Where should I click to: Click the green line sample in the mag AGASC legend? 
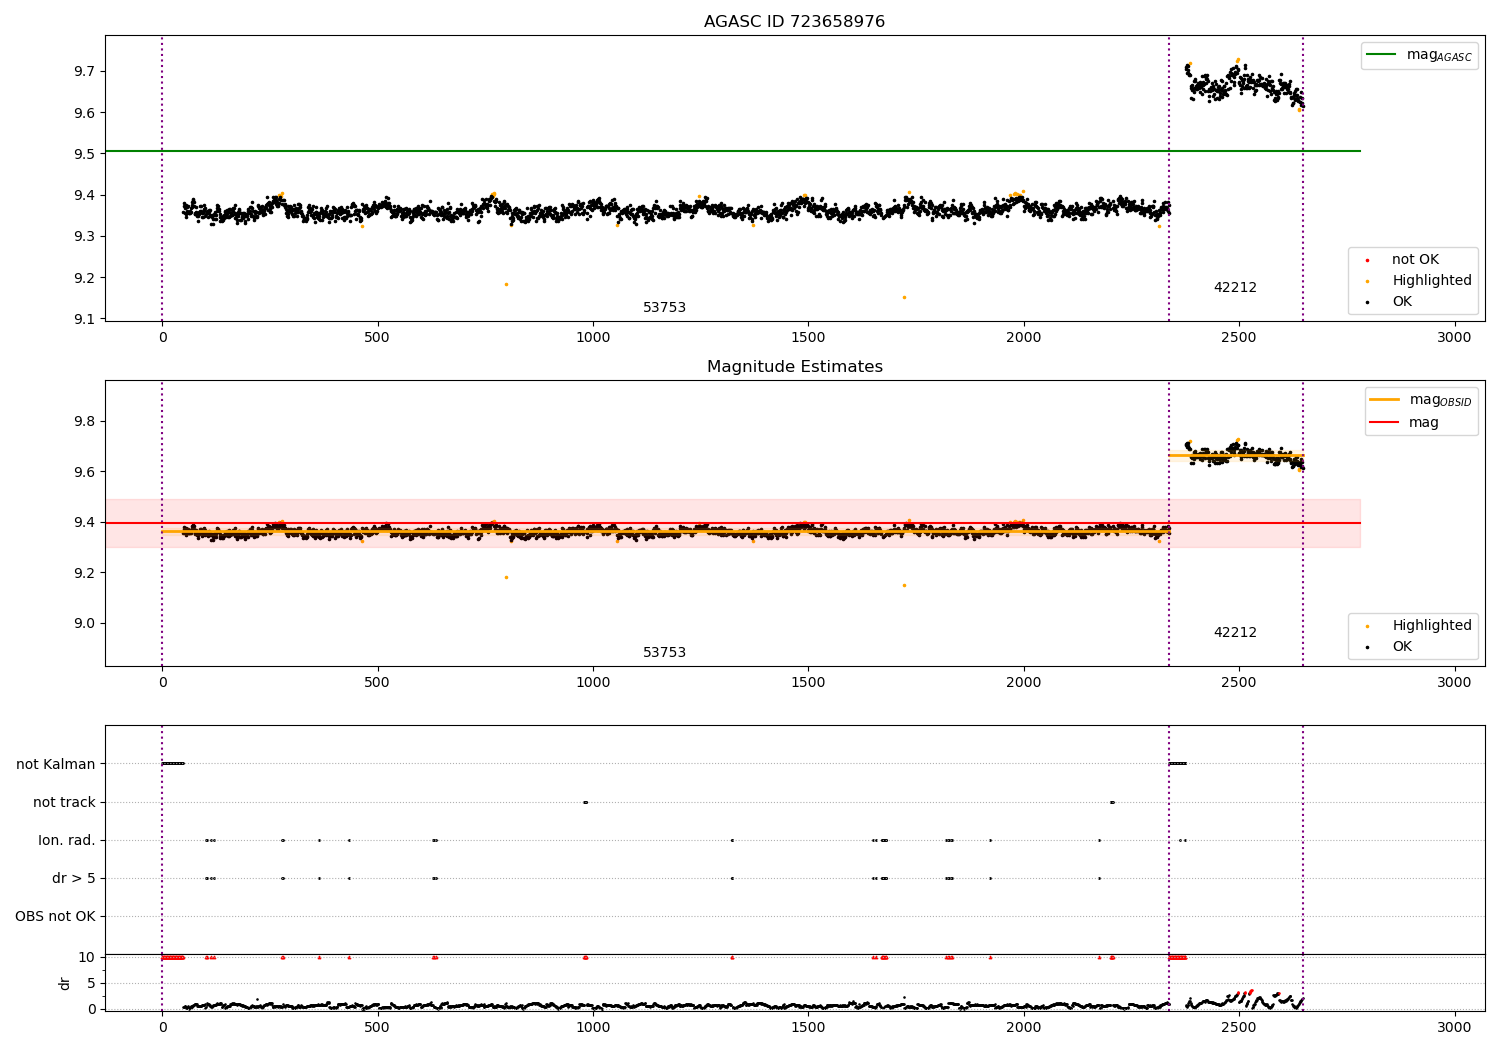coord(1382,54)
